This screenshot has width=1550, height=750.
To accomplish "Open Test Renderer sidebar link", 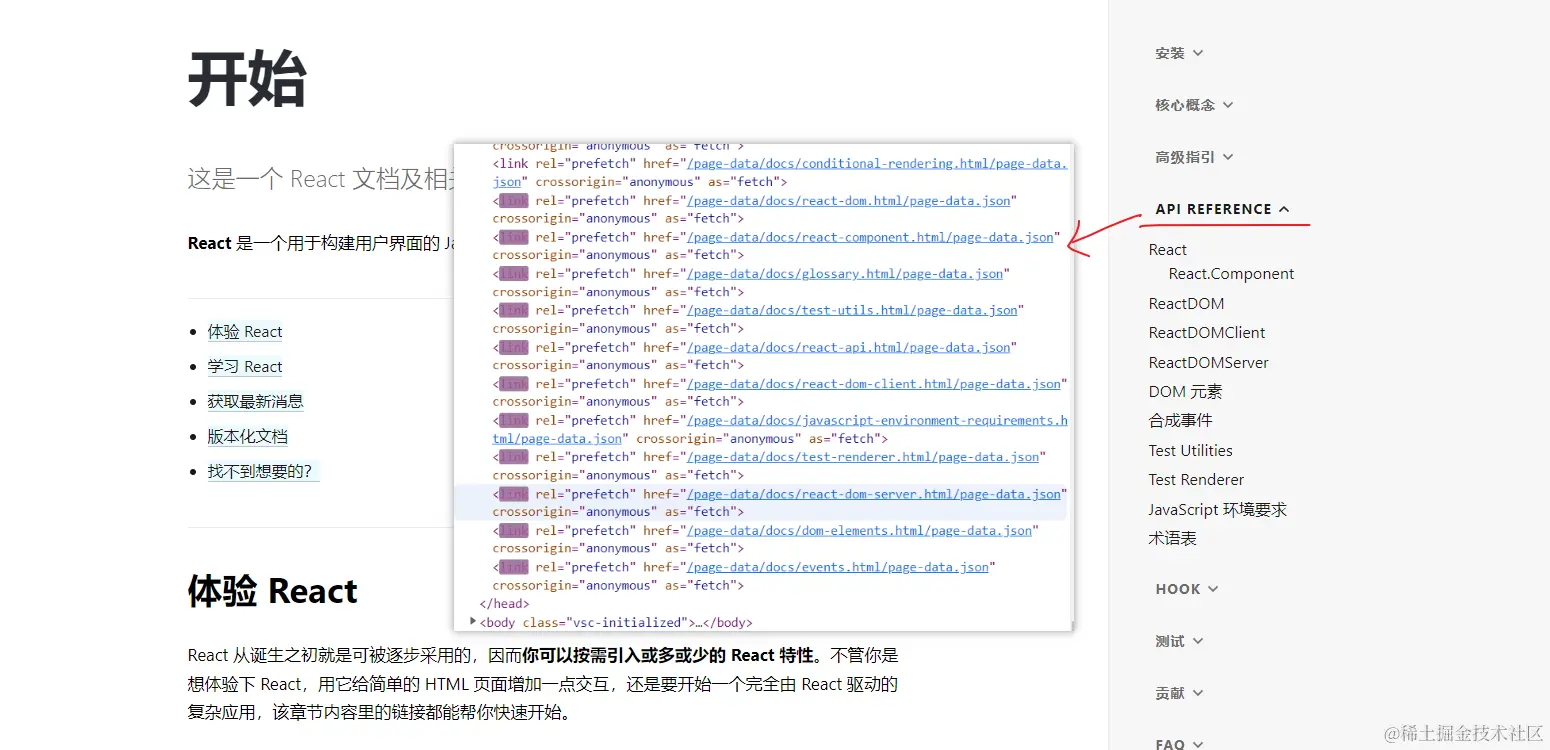I will (1196, 480).
